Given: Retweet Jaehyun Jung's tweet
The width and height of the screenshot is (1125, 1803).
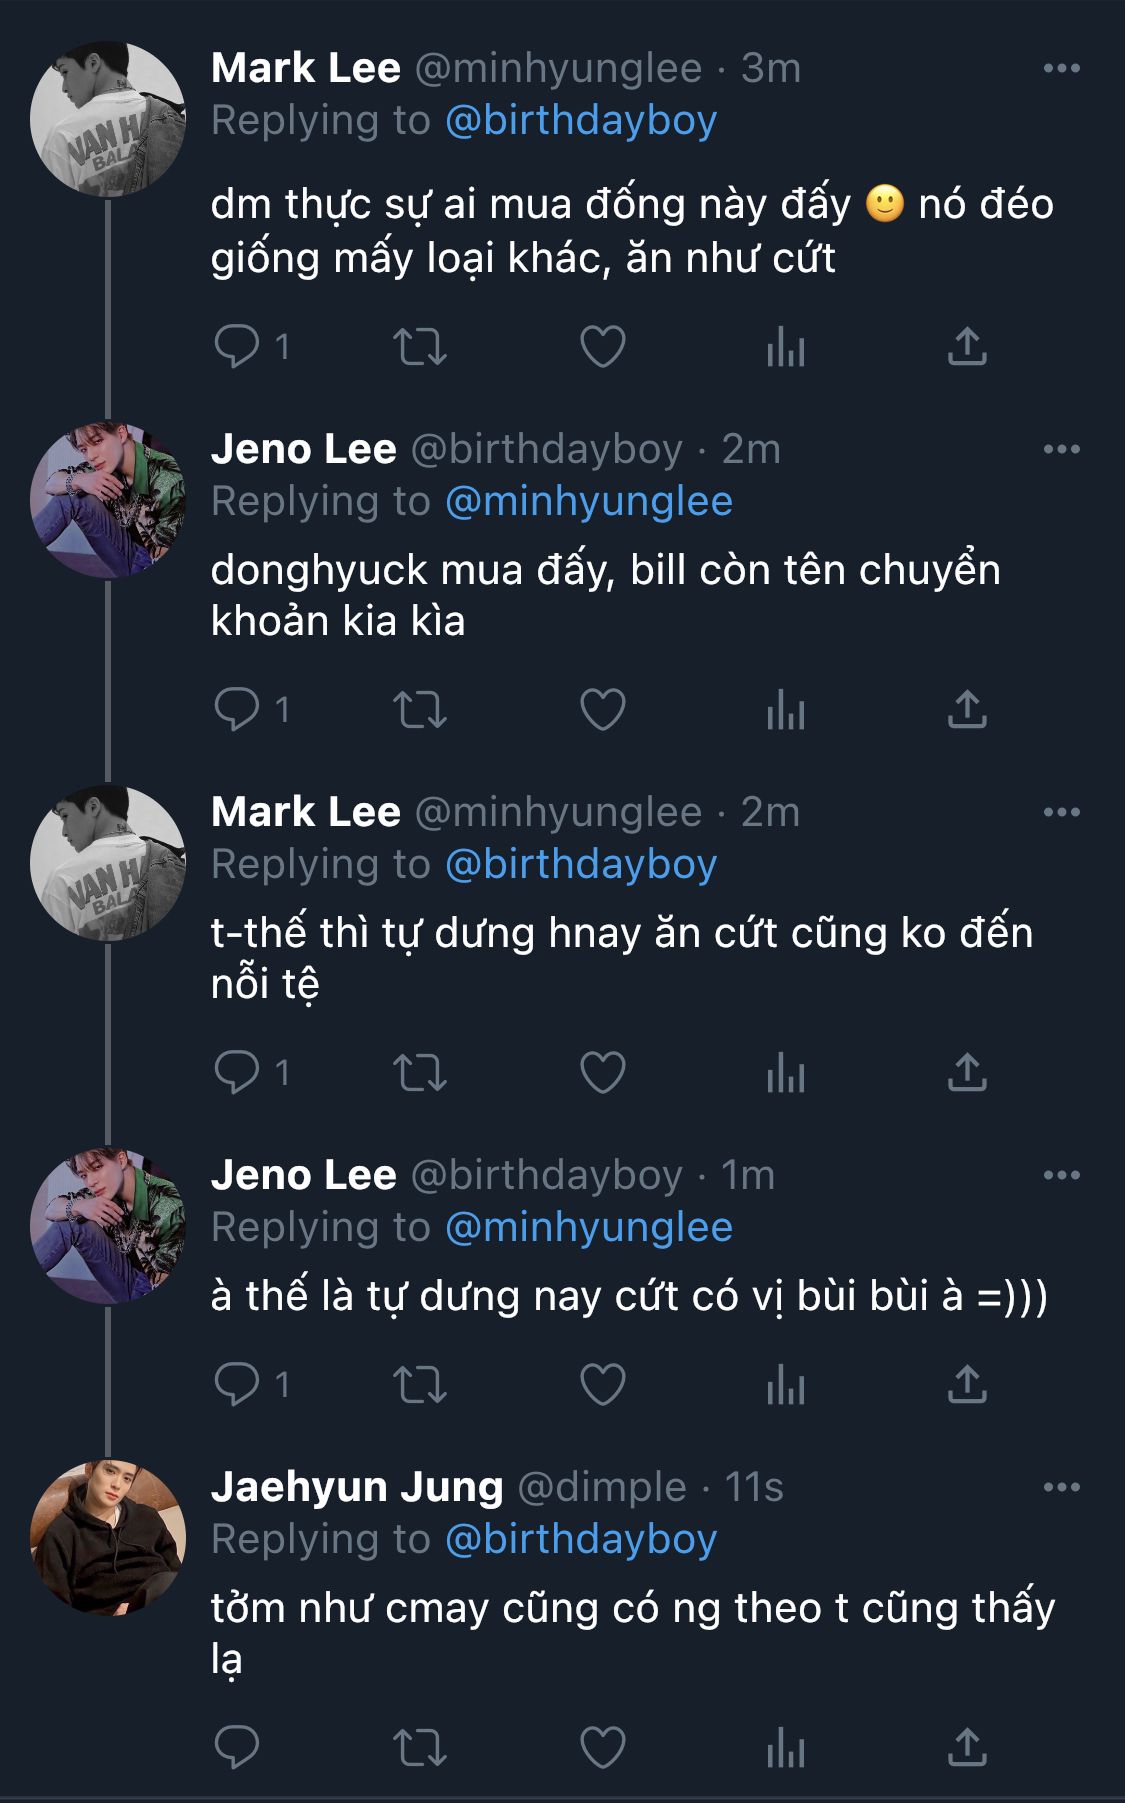Looking at the screenshot, I should [419, 1748].
